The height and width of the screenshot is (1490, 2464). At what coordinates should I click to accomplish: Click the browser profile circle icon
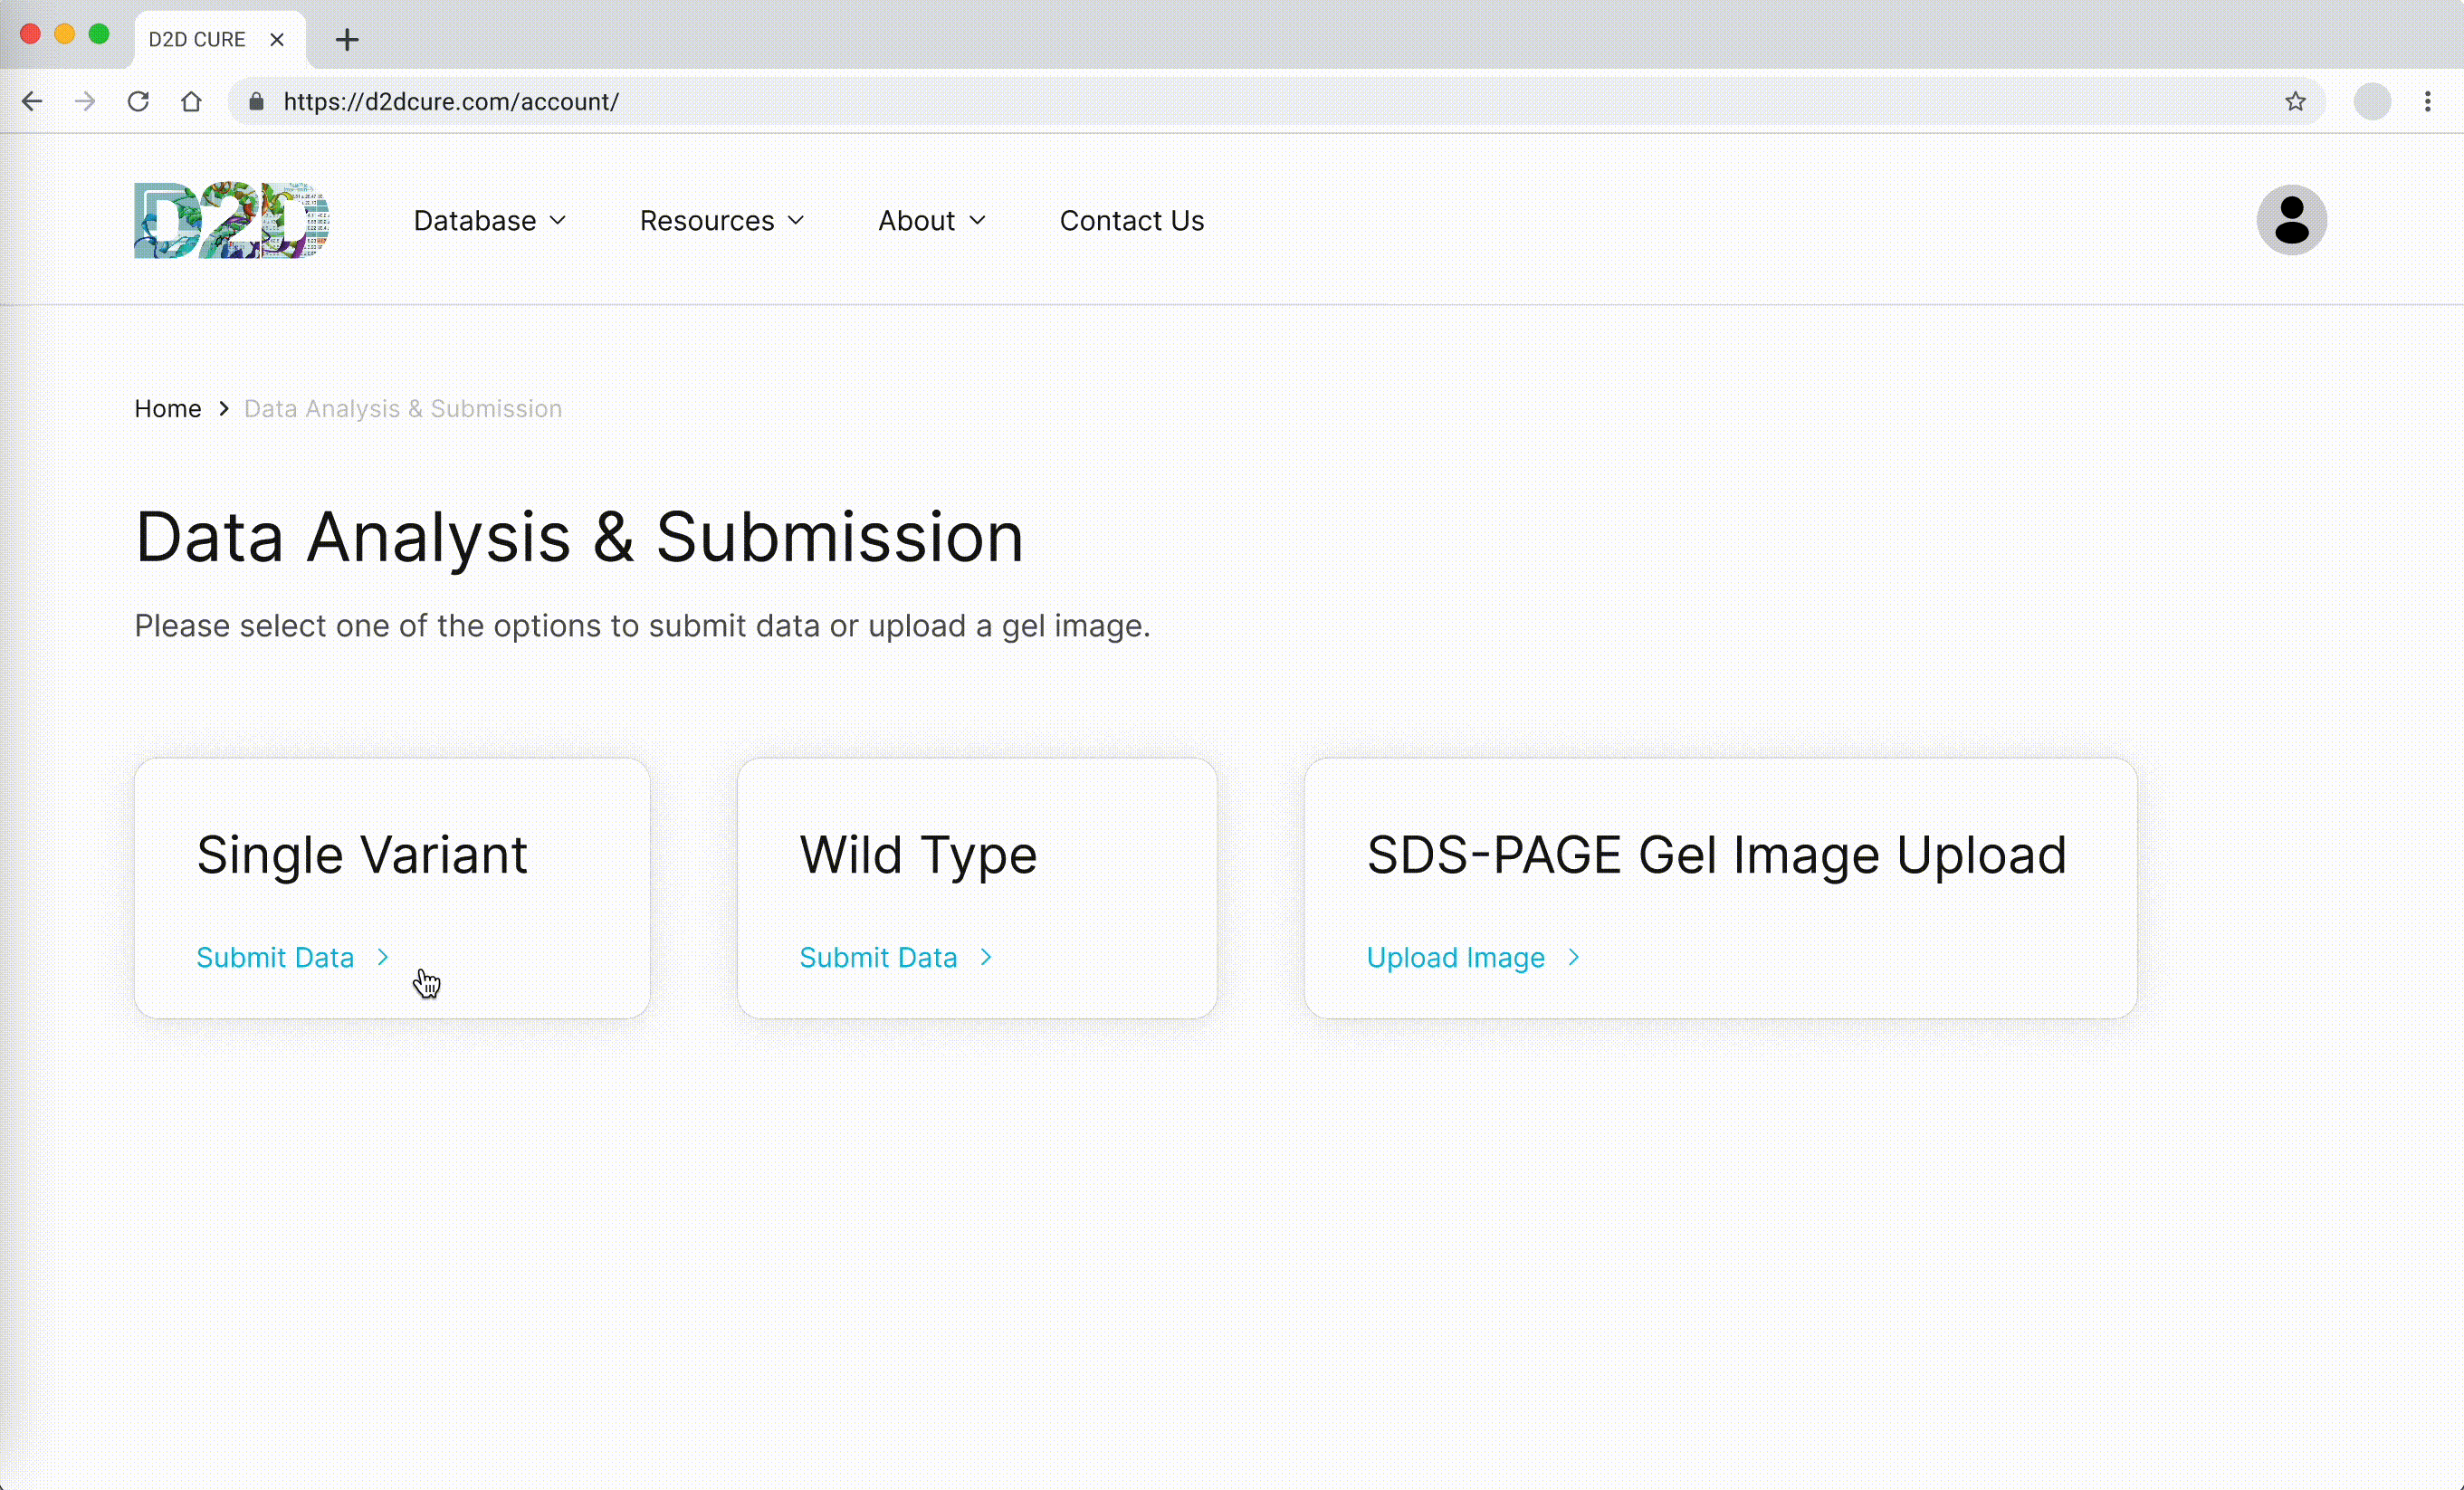[2371, 102]
